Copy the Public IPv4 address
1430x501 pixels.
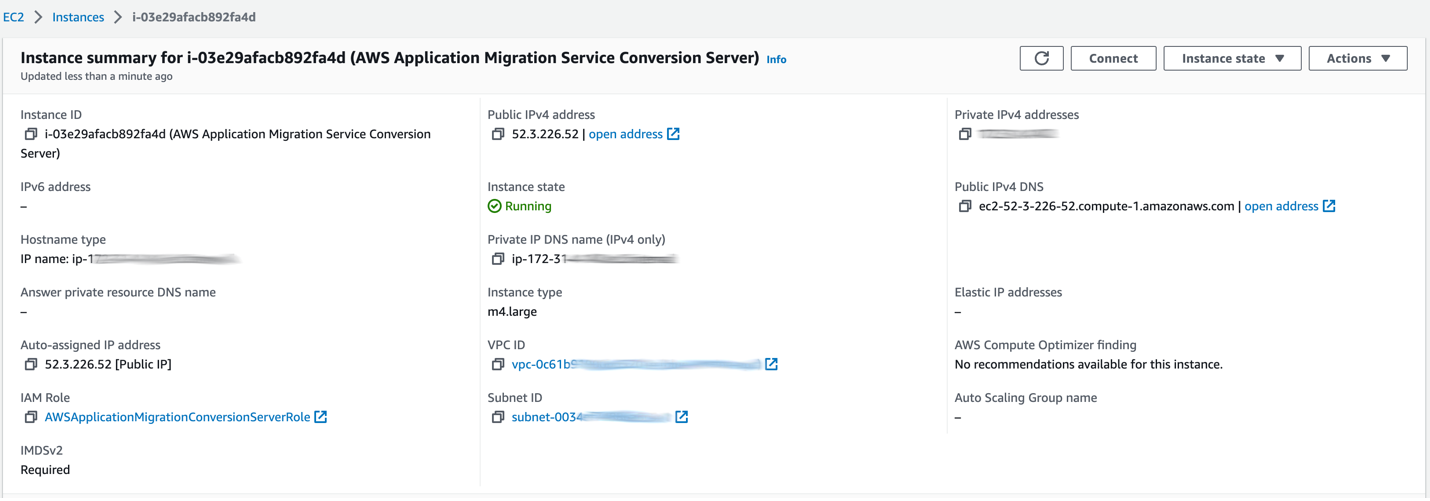click(x=498, y=134)
